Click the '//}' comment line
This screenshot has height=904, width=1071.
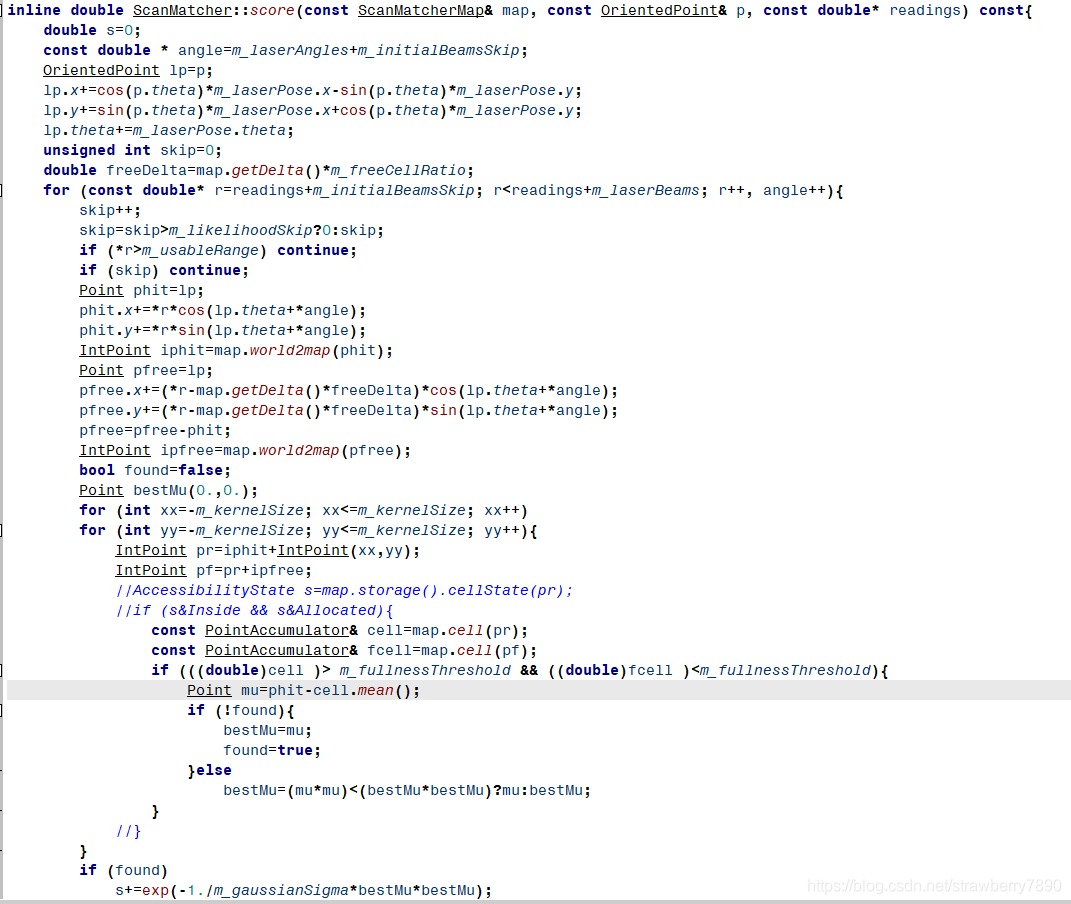(x=128, y=831)
